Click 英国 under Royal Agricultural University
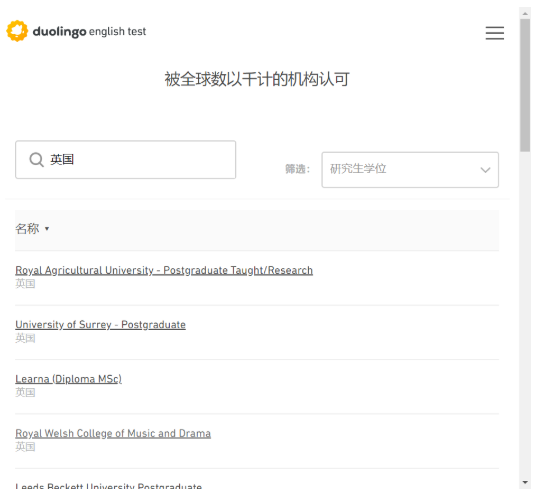This screenshot has width=541, height=492. (25, 284)
